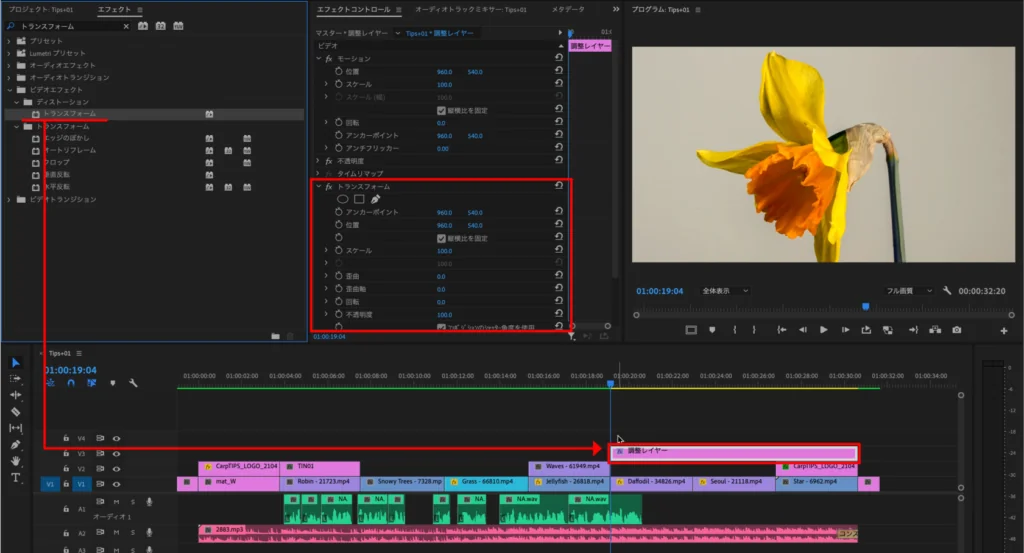
Task: Select Daffodil - 34826.mp4 clip
Action: tap(651, 483)
